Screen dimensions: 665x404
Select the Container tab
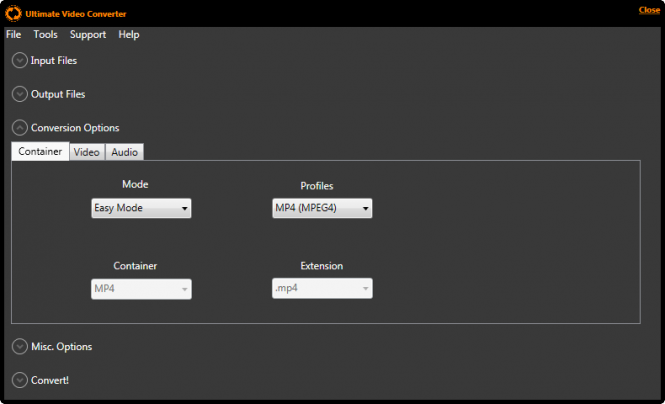click(40, 151)
